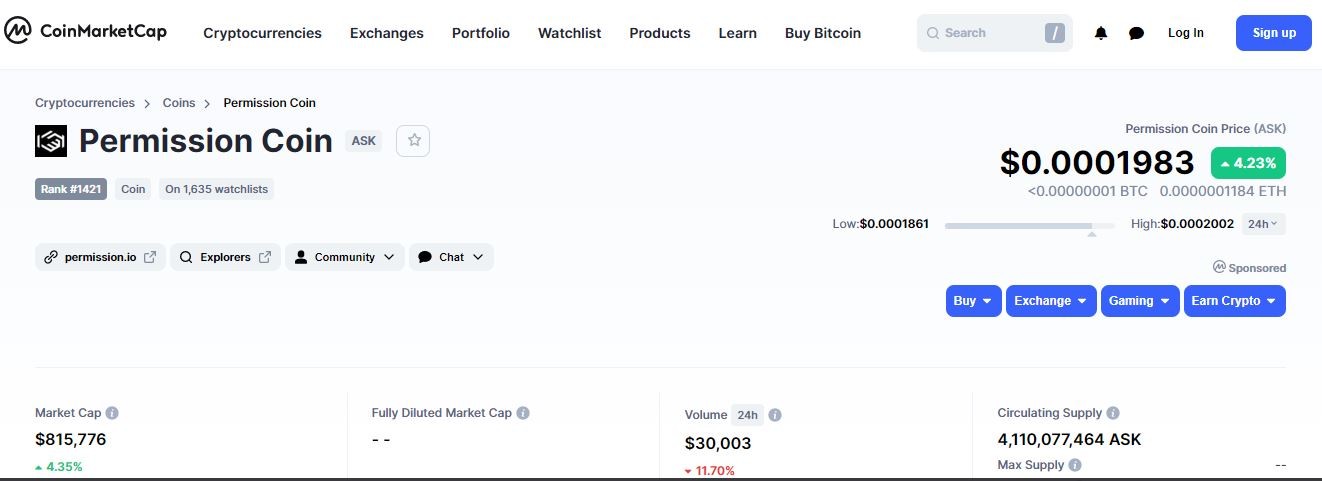
Task: Open the Exchanges menu
Action: pos(387,33)
